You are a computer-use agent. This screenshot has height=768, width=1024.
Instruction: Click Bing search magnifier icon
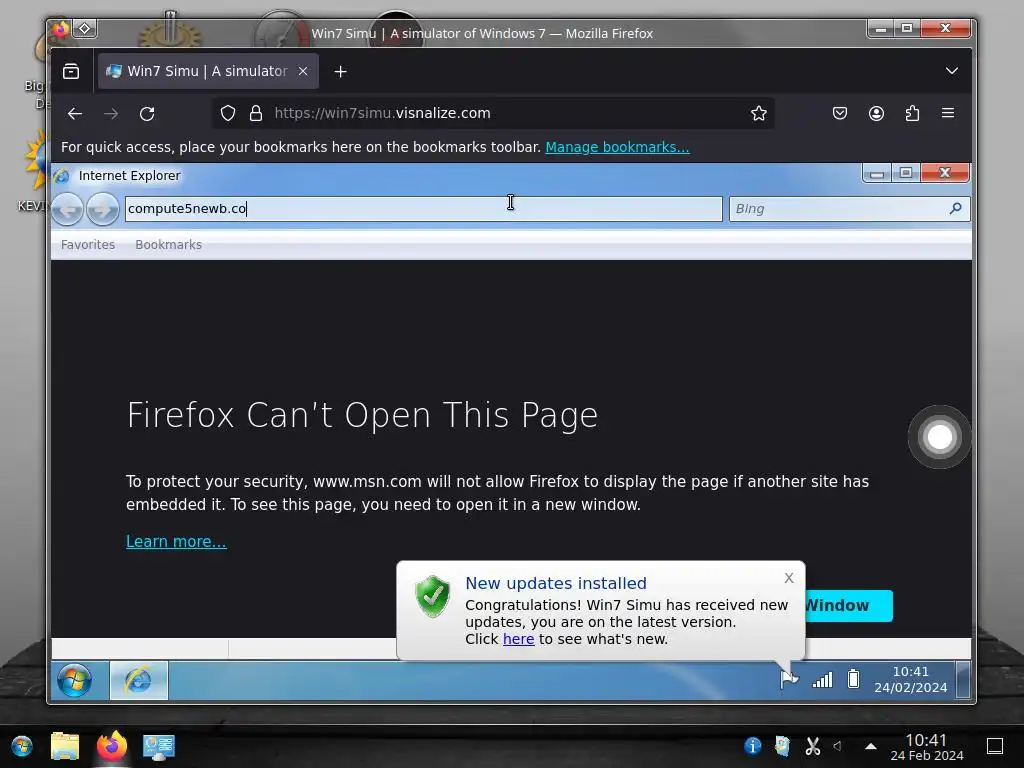[956, 208]
